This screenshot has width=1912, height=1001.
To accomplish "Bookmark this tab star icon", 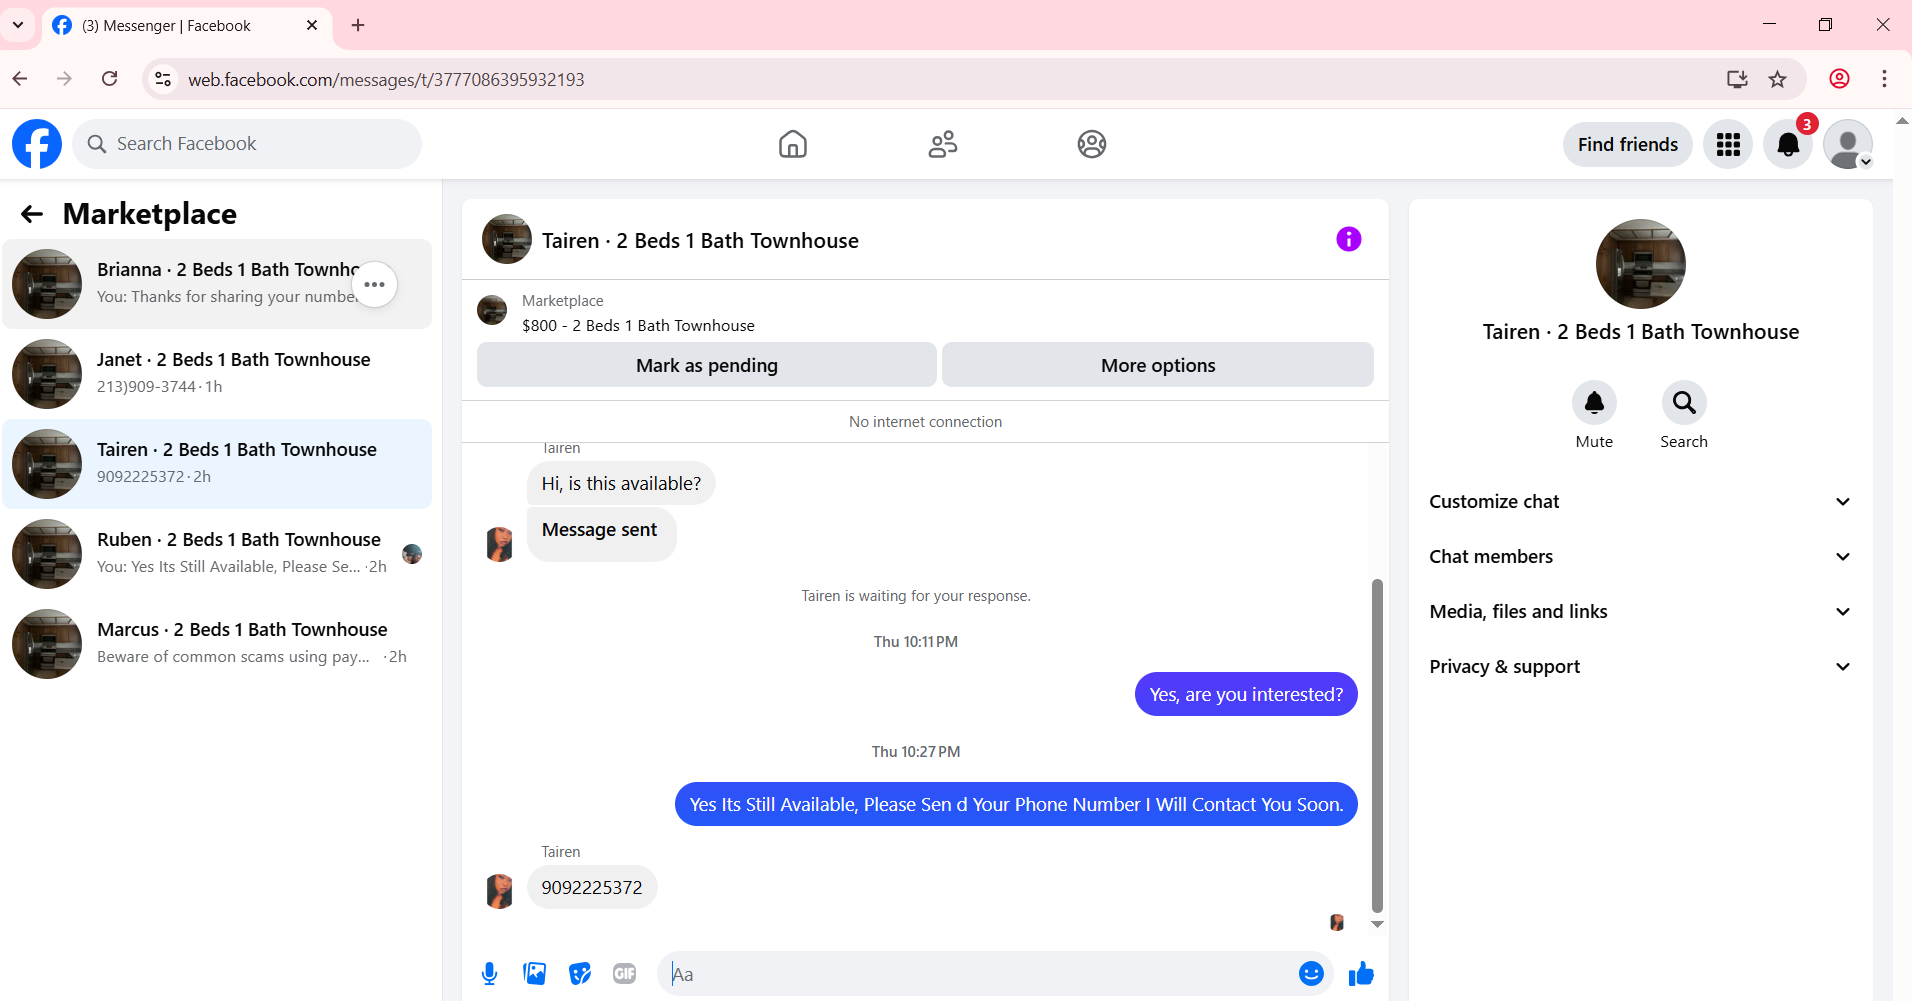I will click(x=1777, y=79).
